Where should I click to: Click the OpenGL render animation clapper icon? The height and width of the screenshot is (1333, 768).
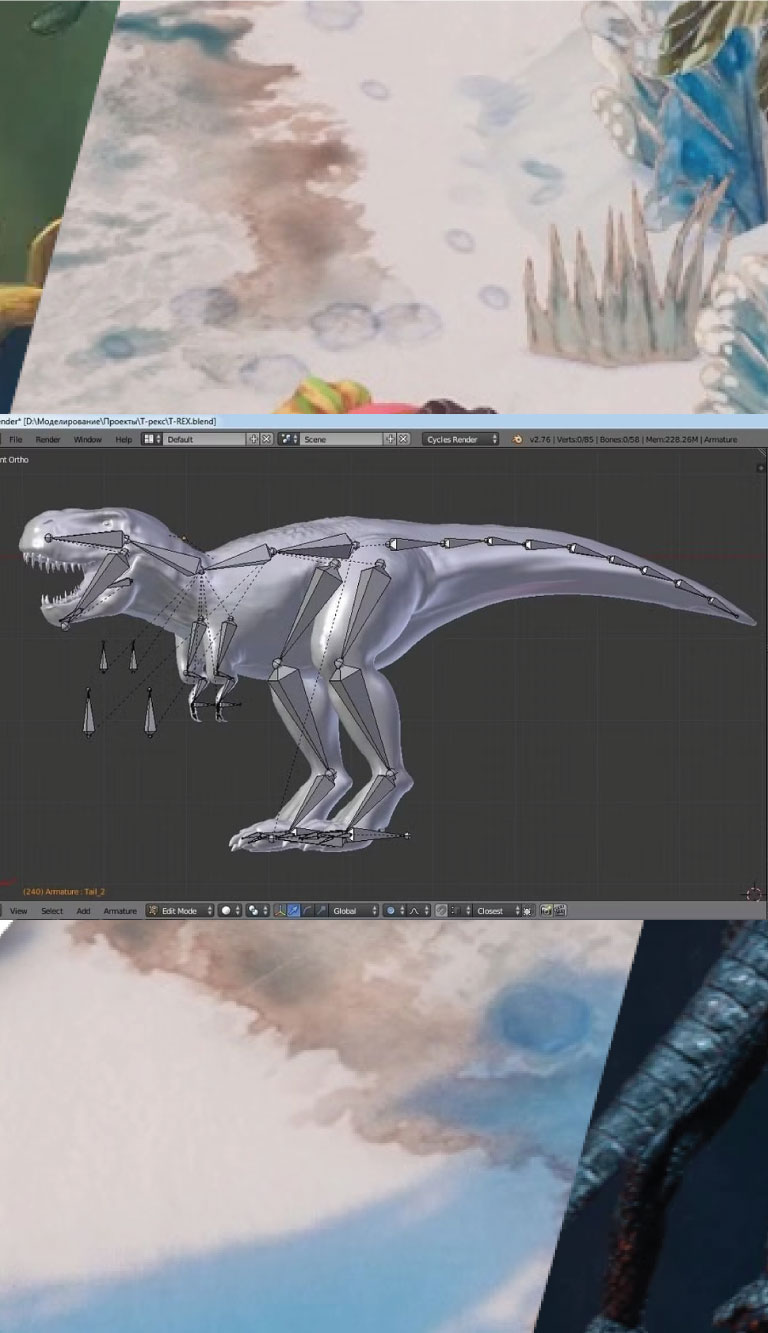click(560, 911)
